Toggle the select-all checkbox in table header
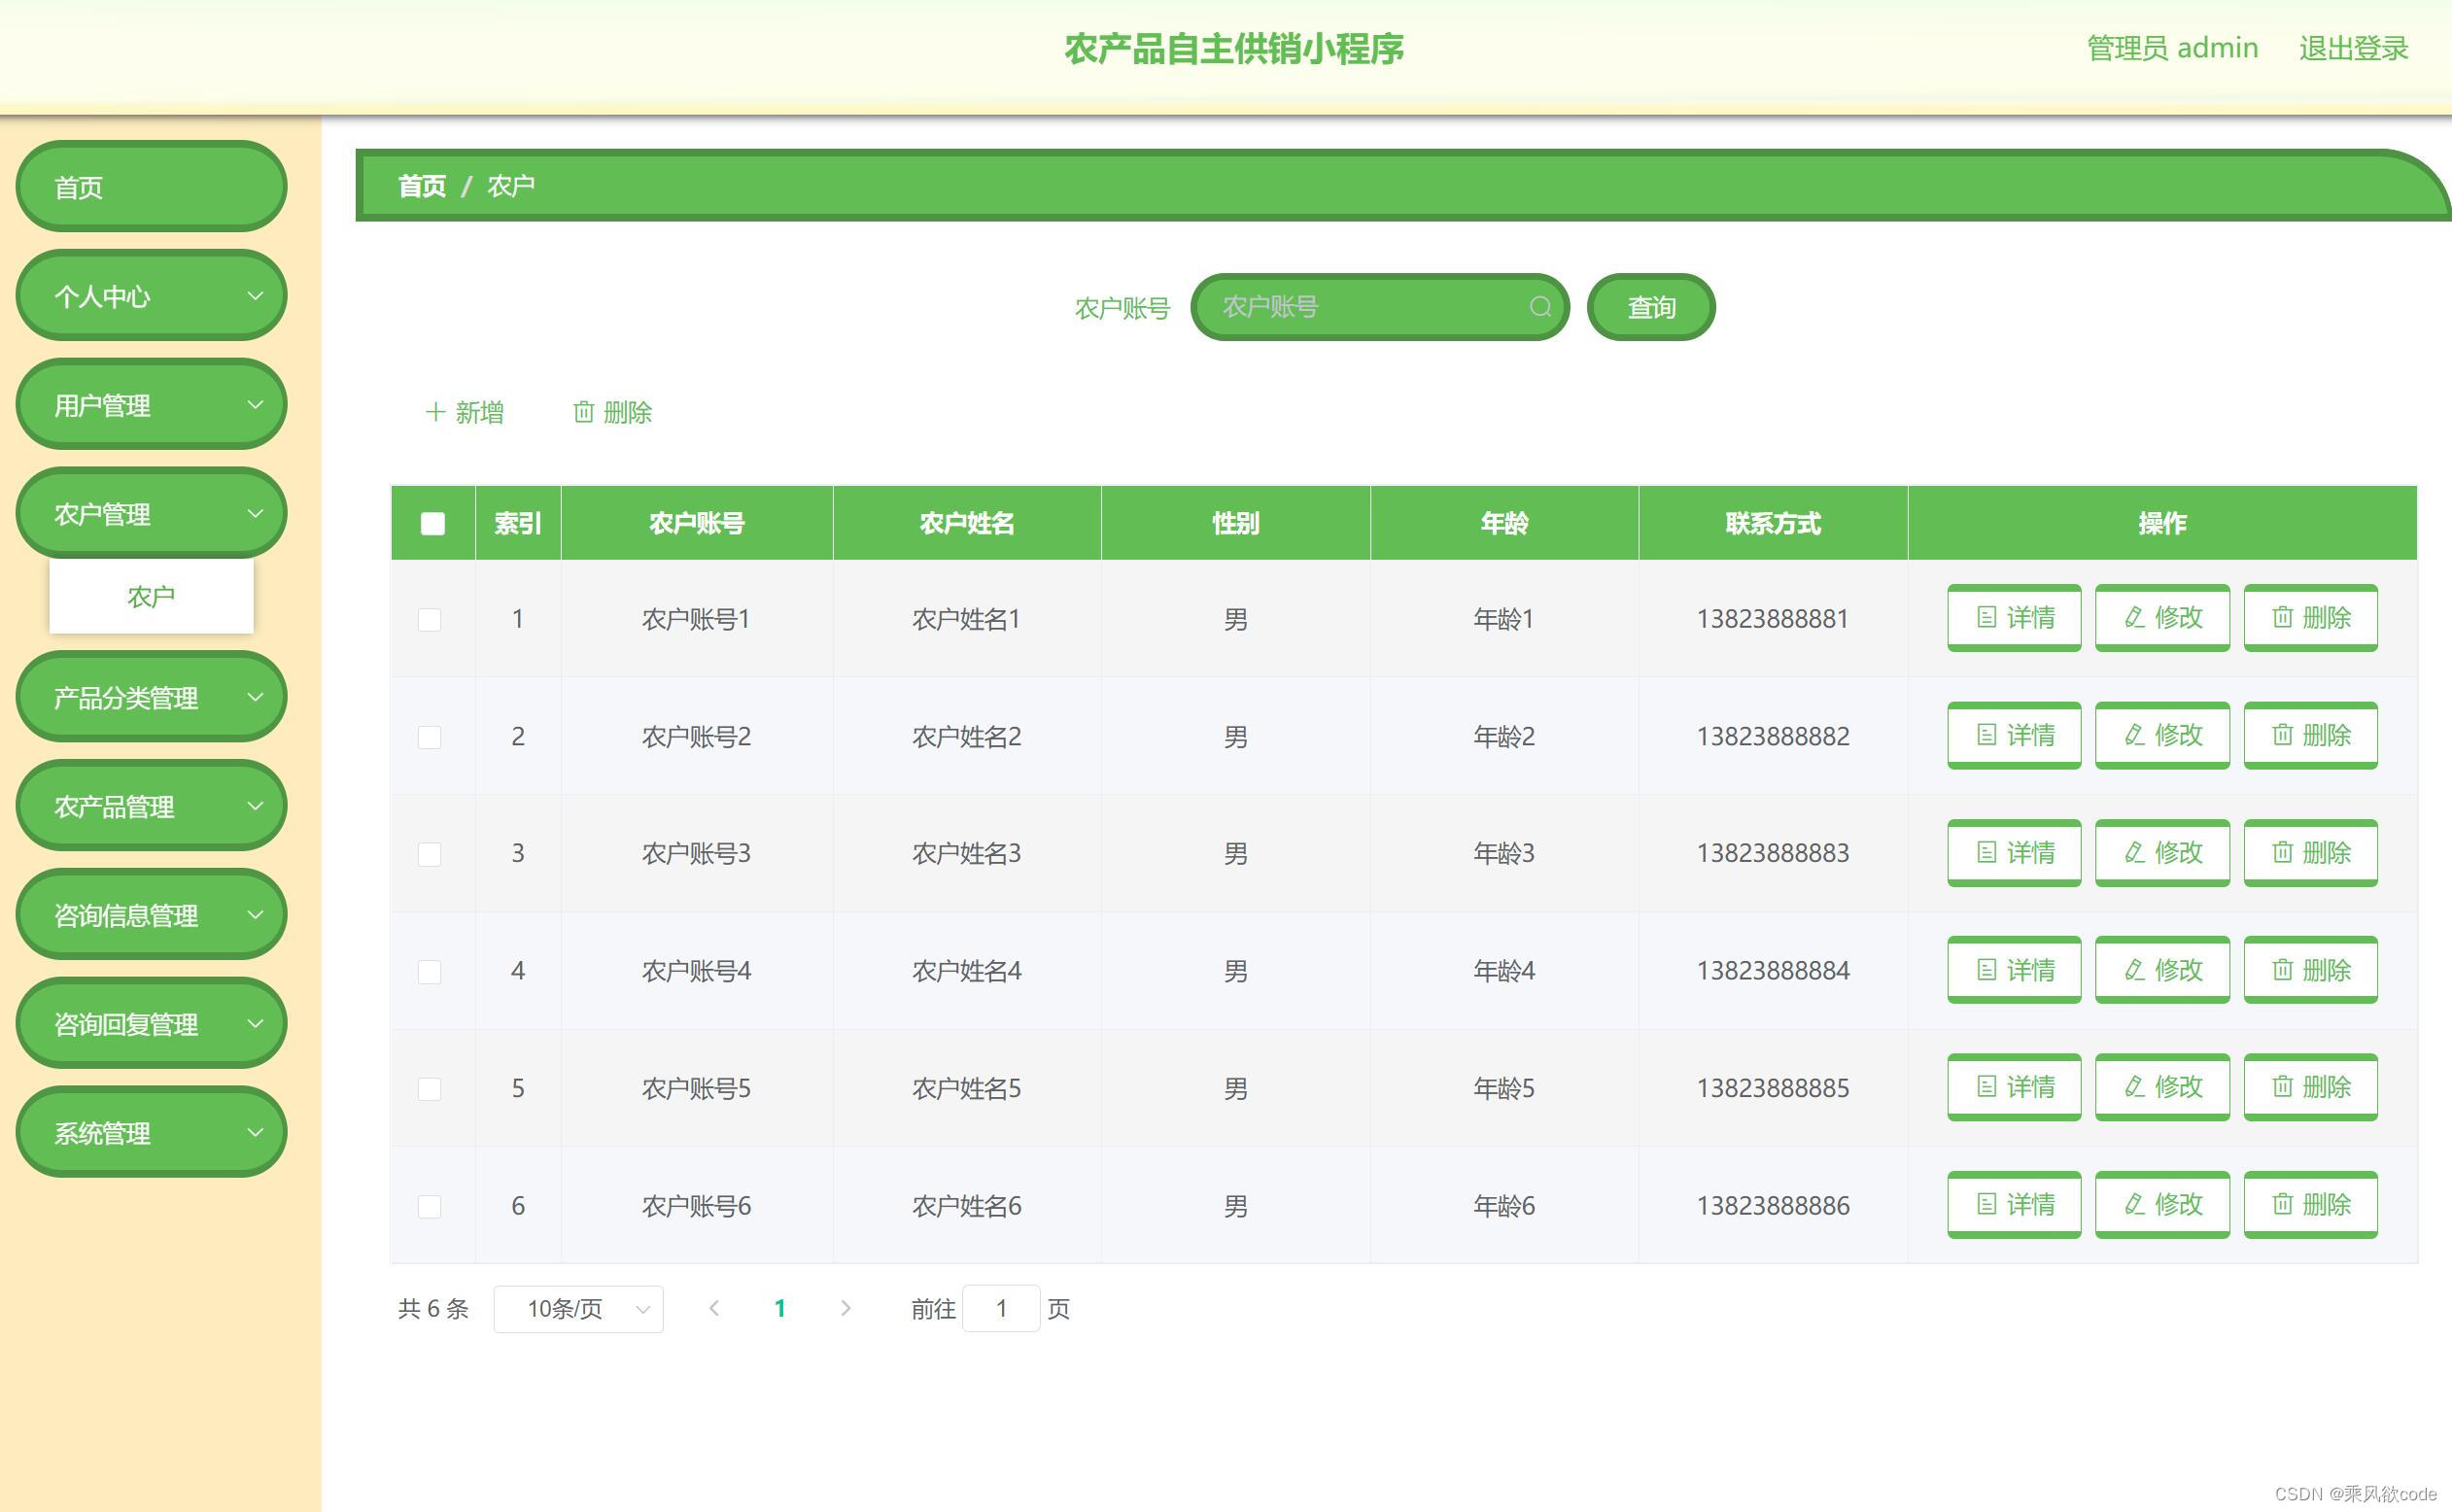This screenshot has height=1512, width=2452. pyautogui.click(x=432, y=523)
